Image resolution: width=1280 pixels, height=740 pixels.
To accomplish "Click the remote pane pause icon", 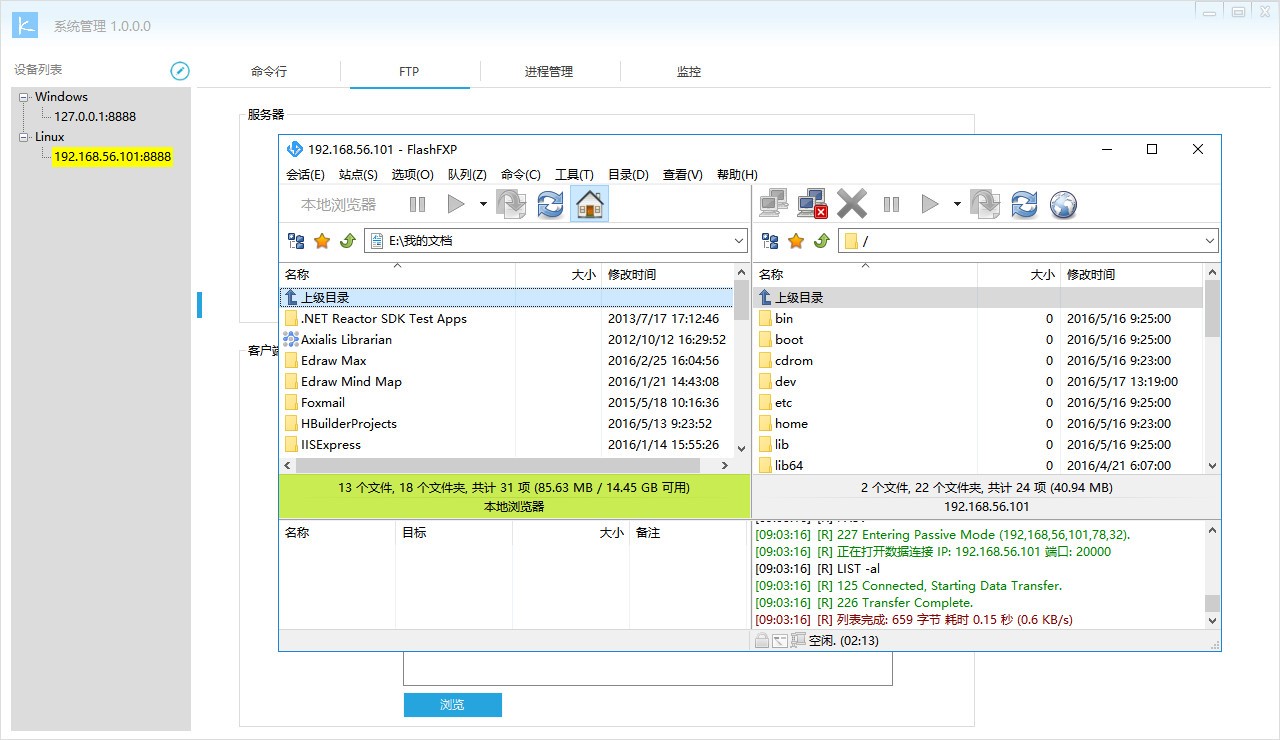I will click(891, 204).
